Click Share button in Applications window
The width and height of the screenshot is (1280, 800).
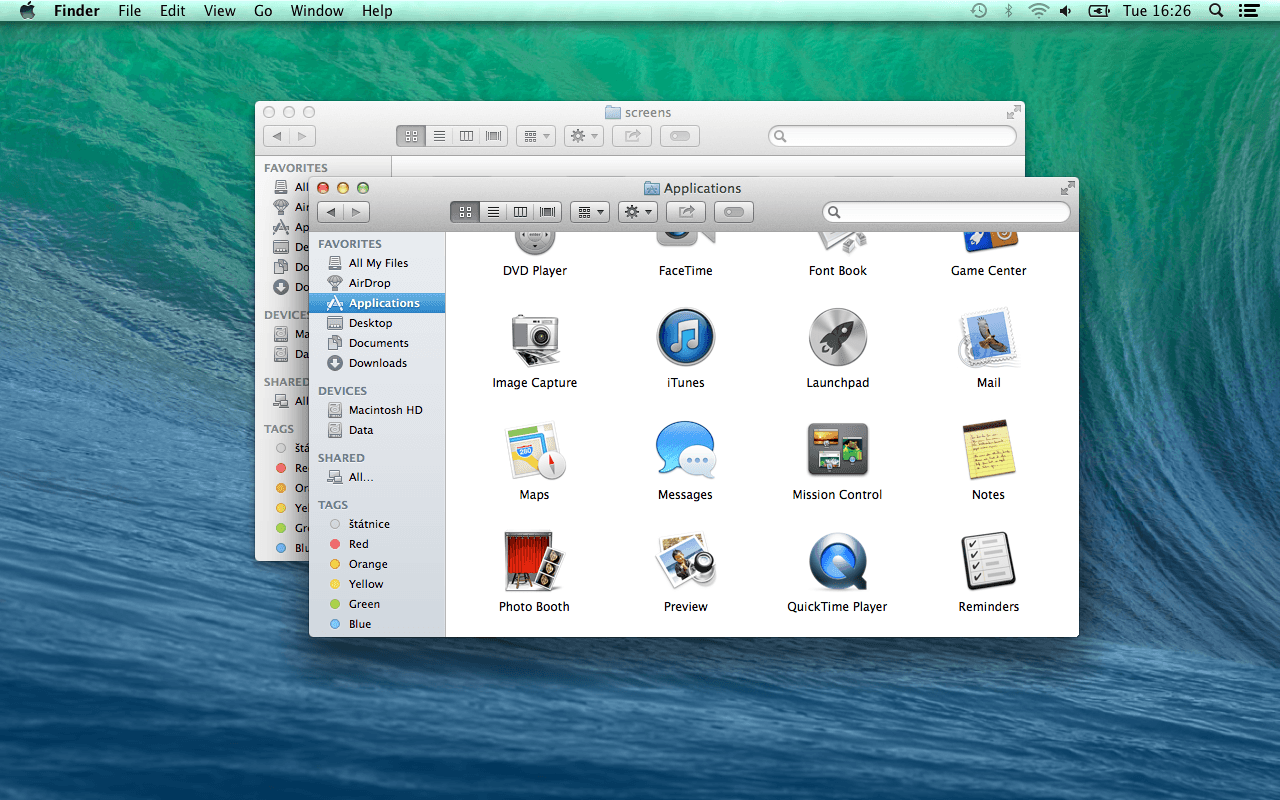coord(686,212)
